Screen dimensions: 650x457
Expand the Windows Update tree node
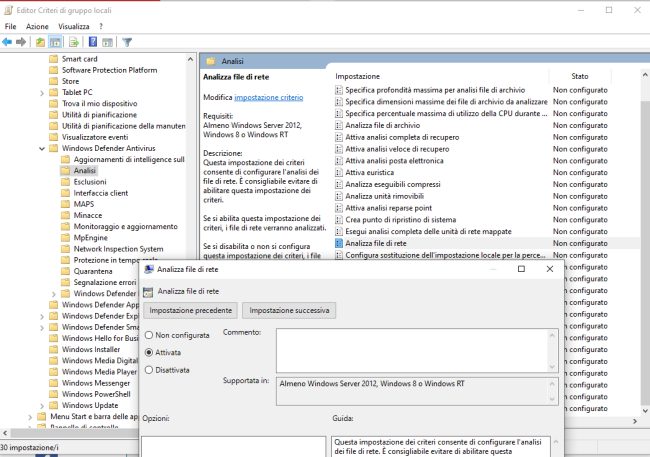point(41,405)
